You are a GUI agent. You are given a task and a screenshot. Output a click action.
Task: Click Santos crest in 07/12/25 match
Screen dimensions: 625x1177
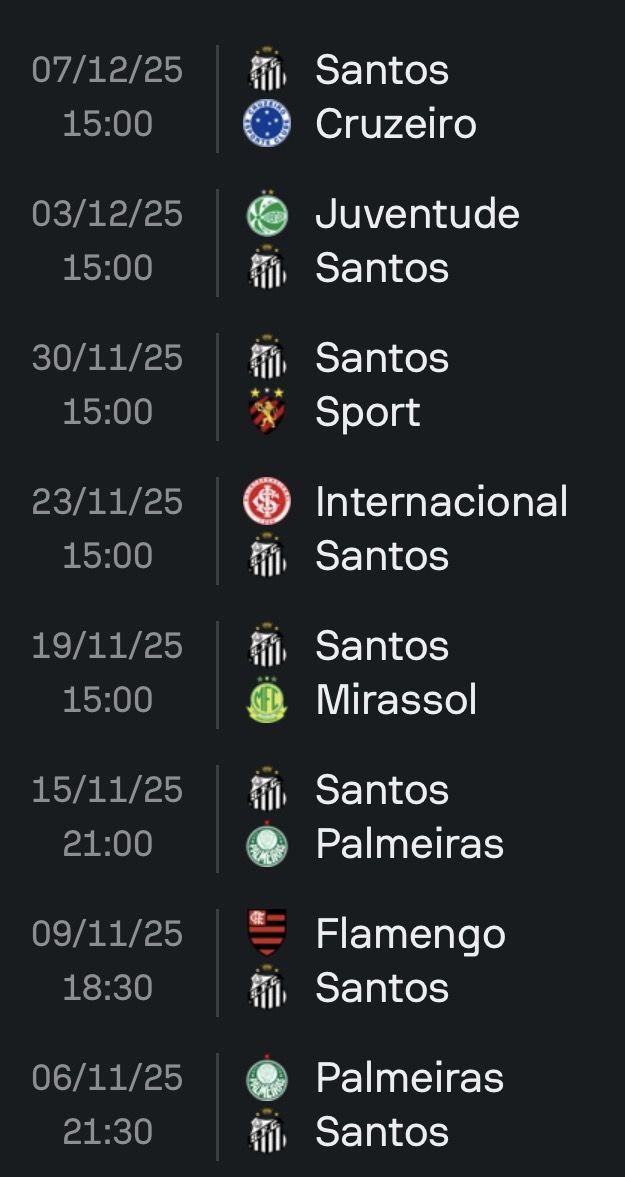tap(266, 70)
